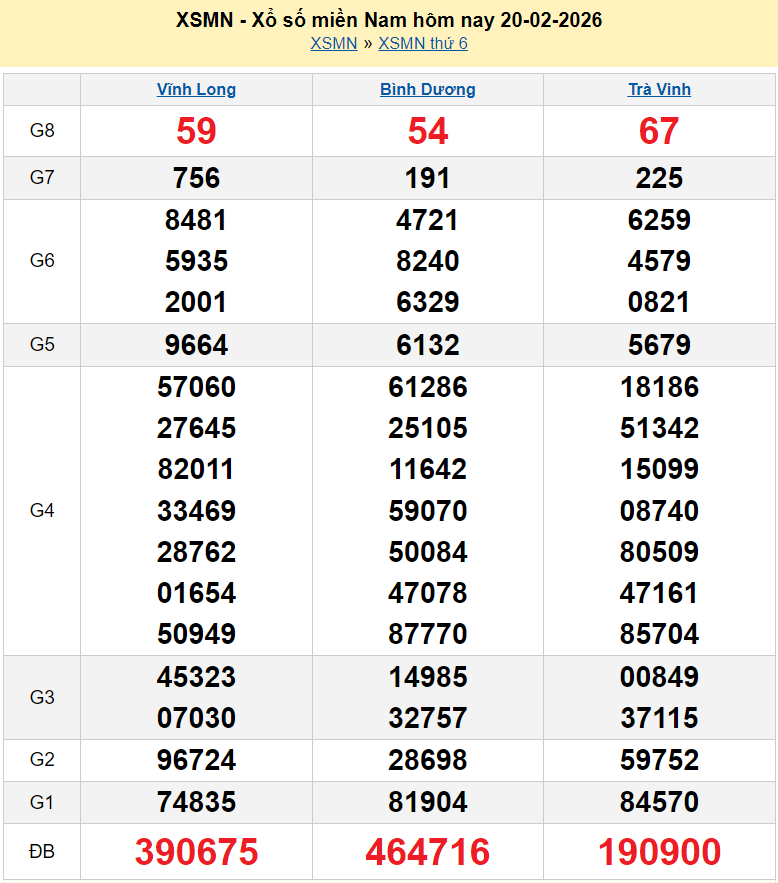Viewport: 778px width, 883px height.
Task: Open the Bình Dương province link
Action: click(427, 89)
